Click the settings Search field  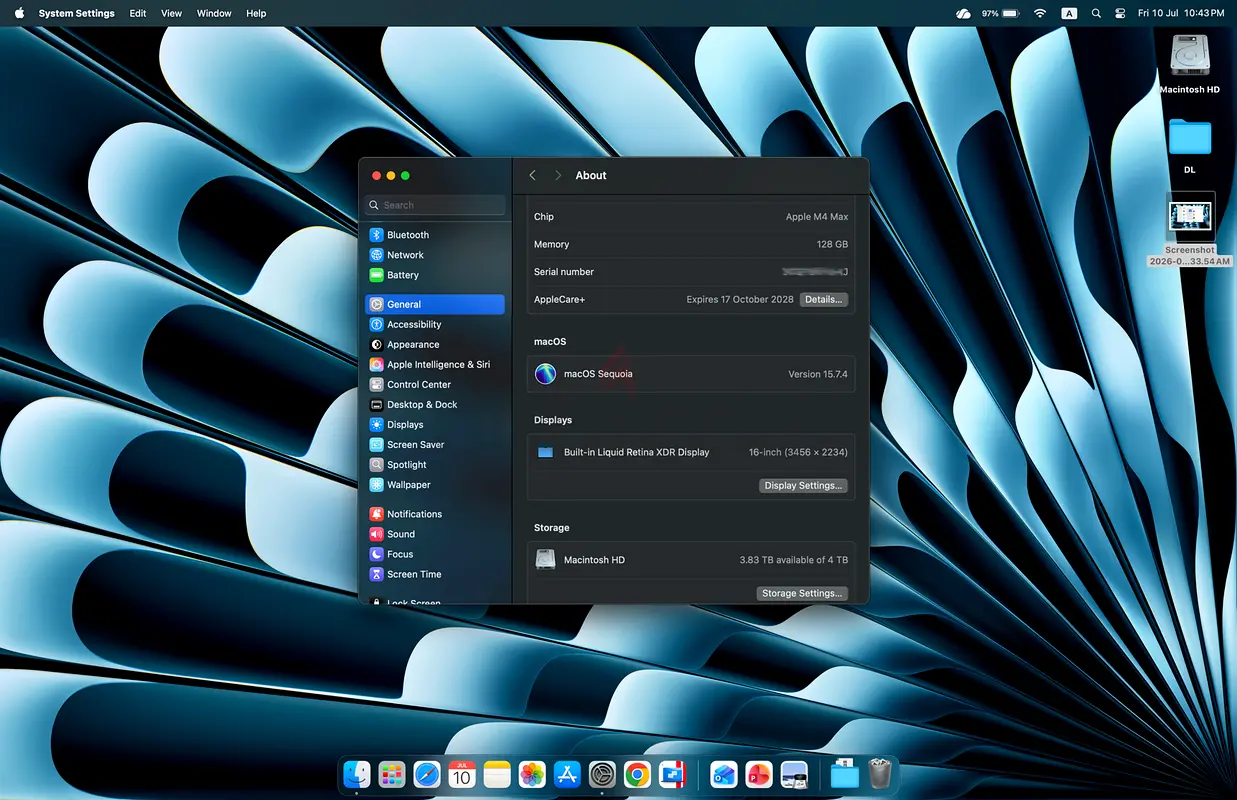[435, 205]
